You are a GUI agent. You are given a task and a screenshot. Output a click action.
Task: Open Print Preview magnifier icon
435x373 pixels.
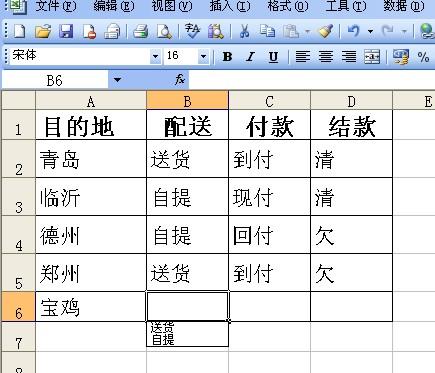(164, 31)
